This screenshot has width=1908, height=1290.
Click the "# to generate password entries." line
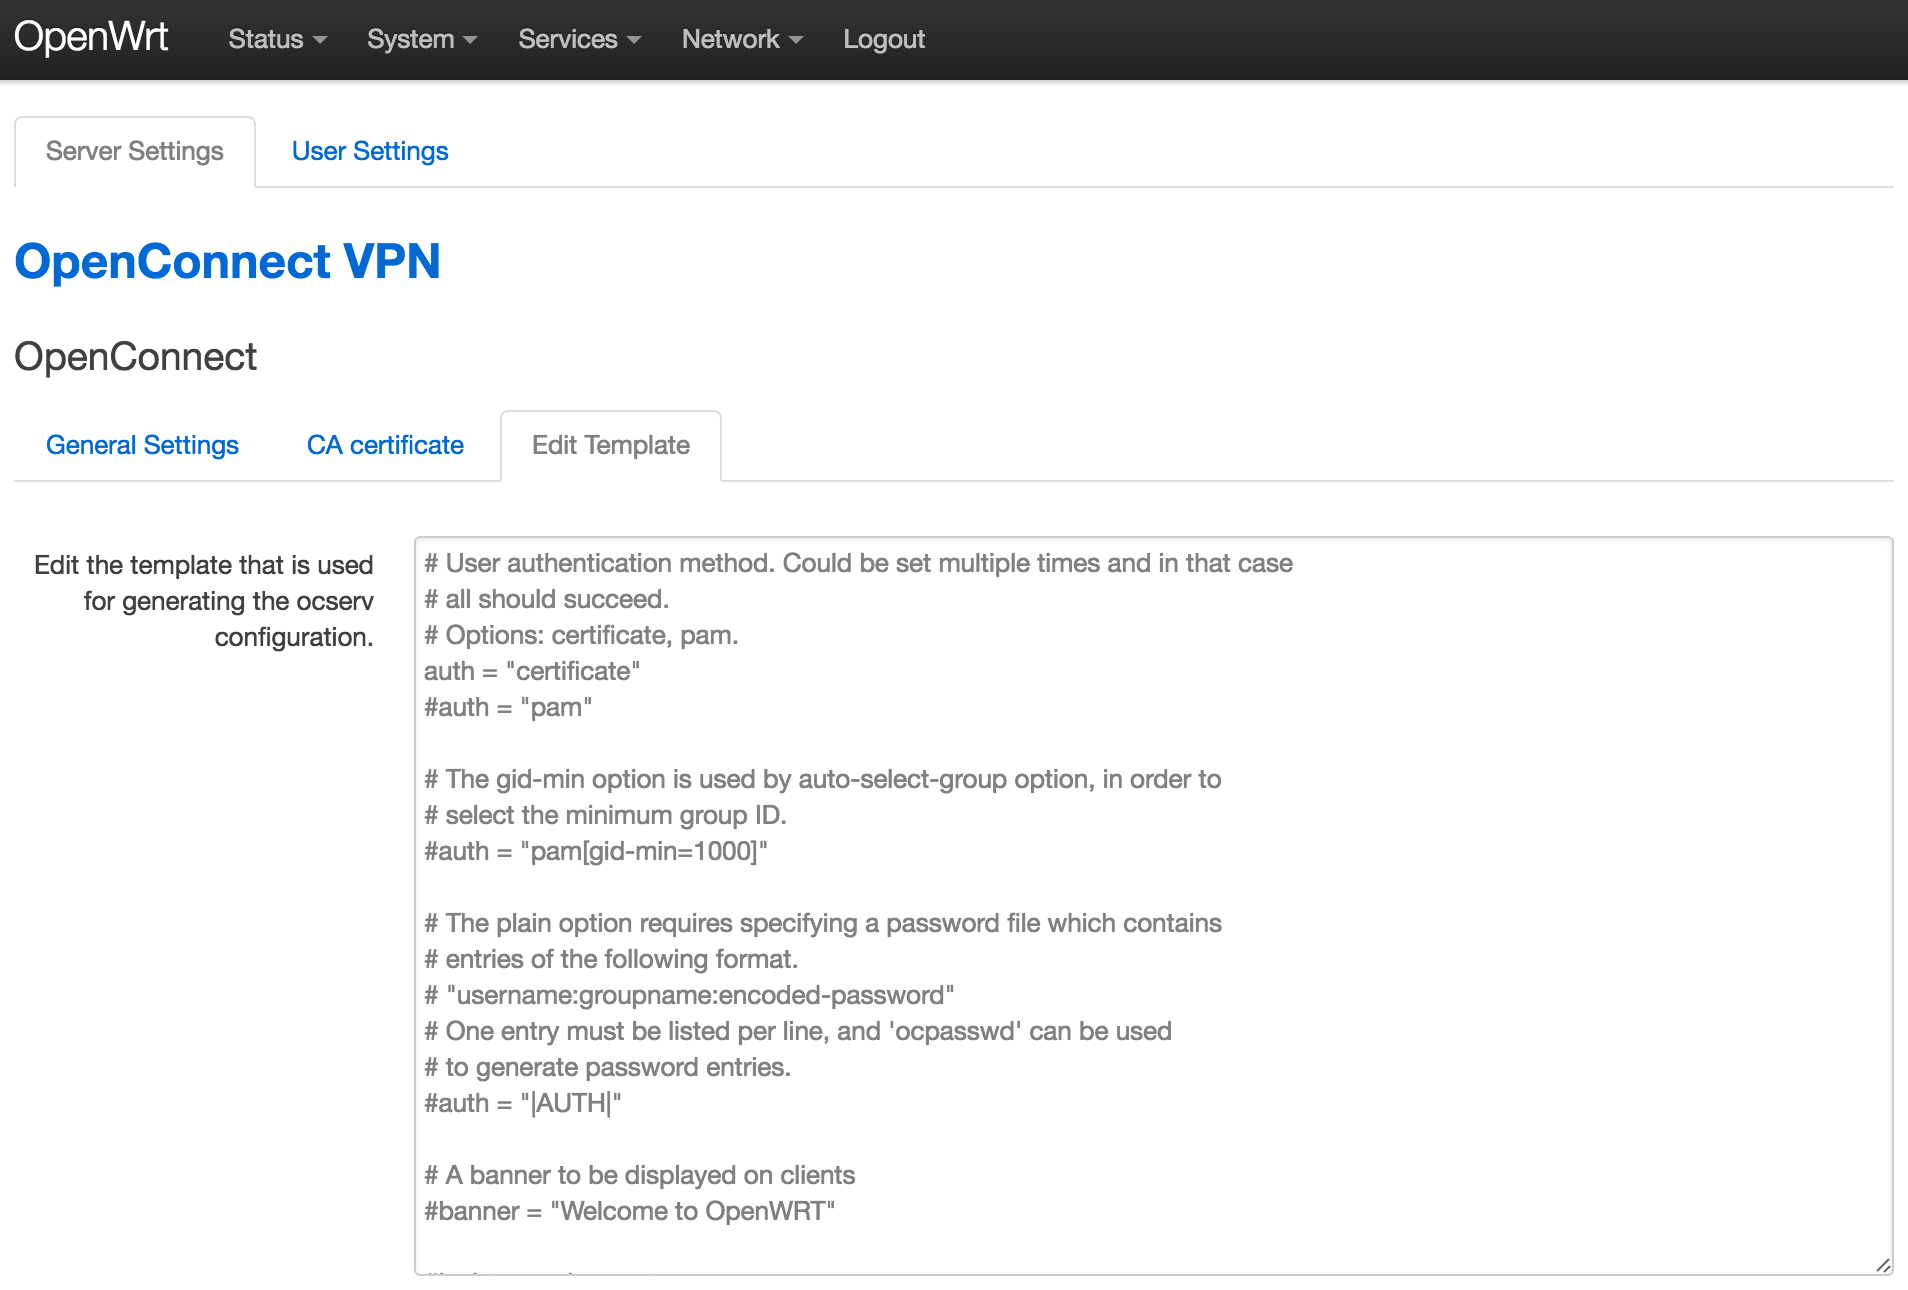(x=608, y=1067)
